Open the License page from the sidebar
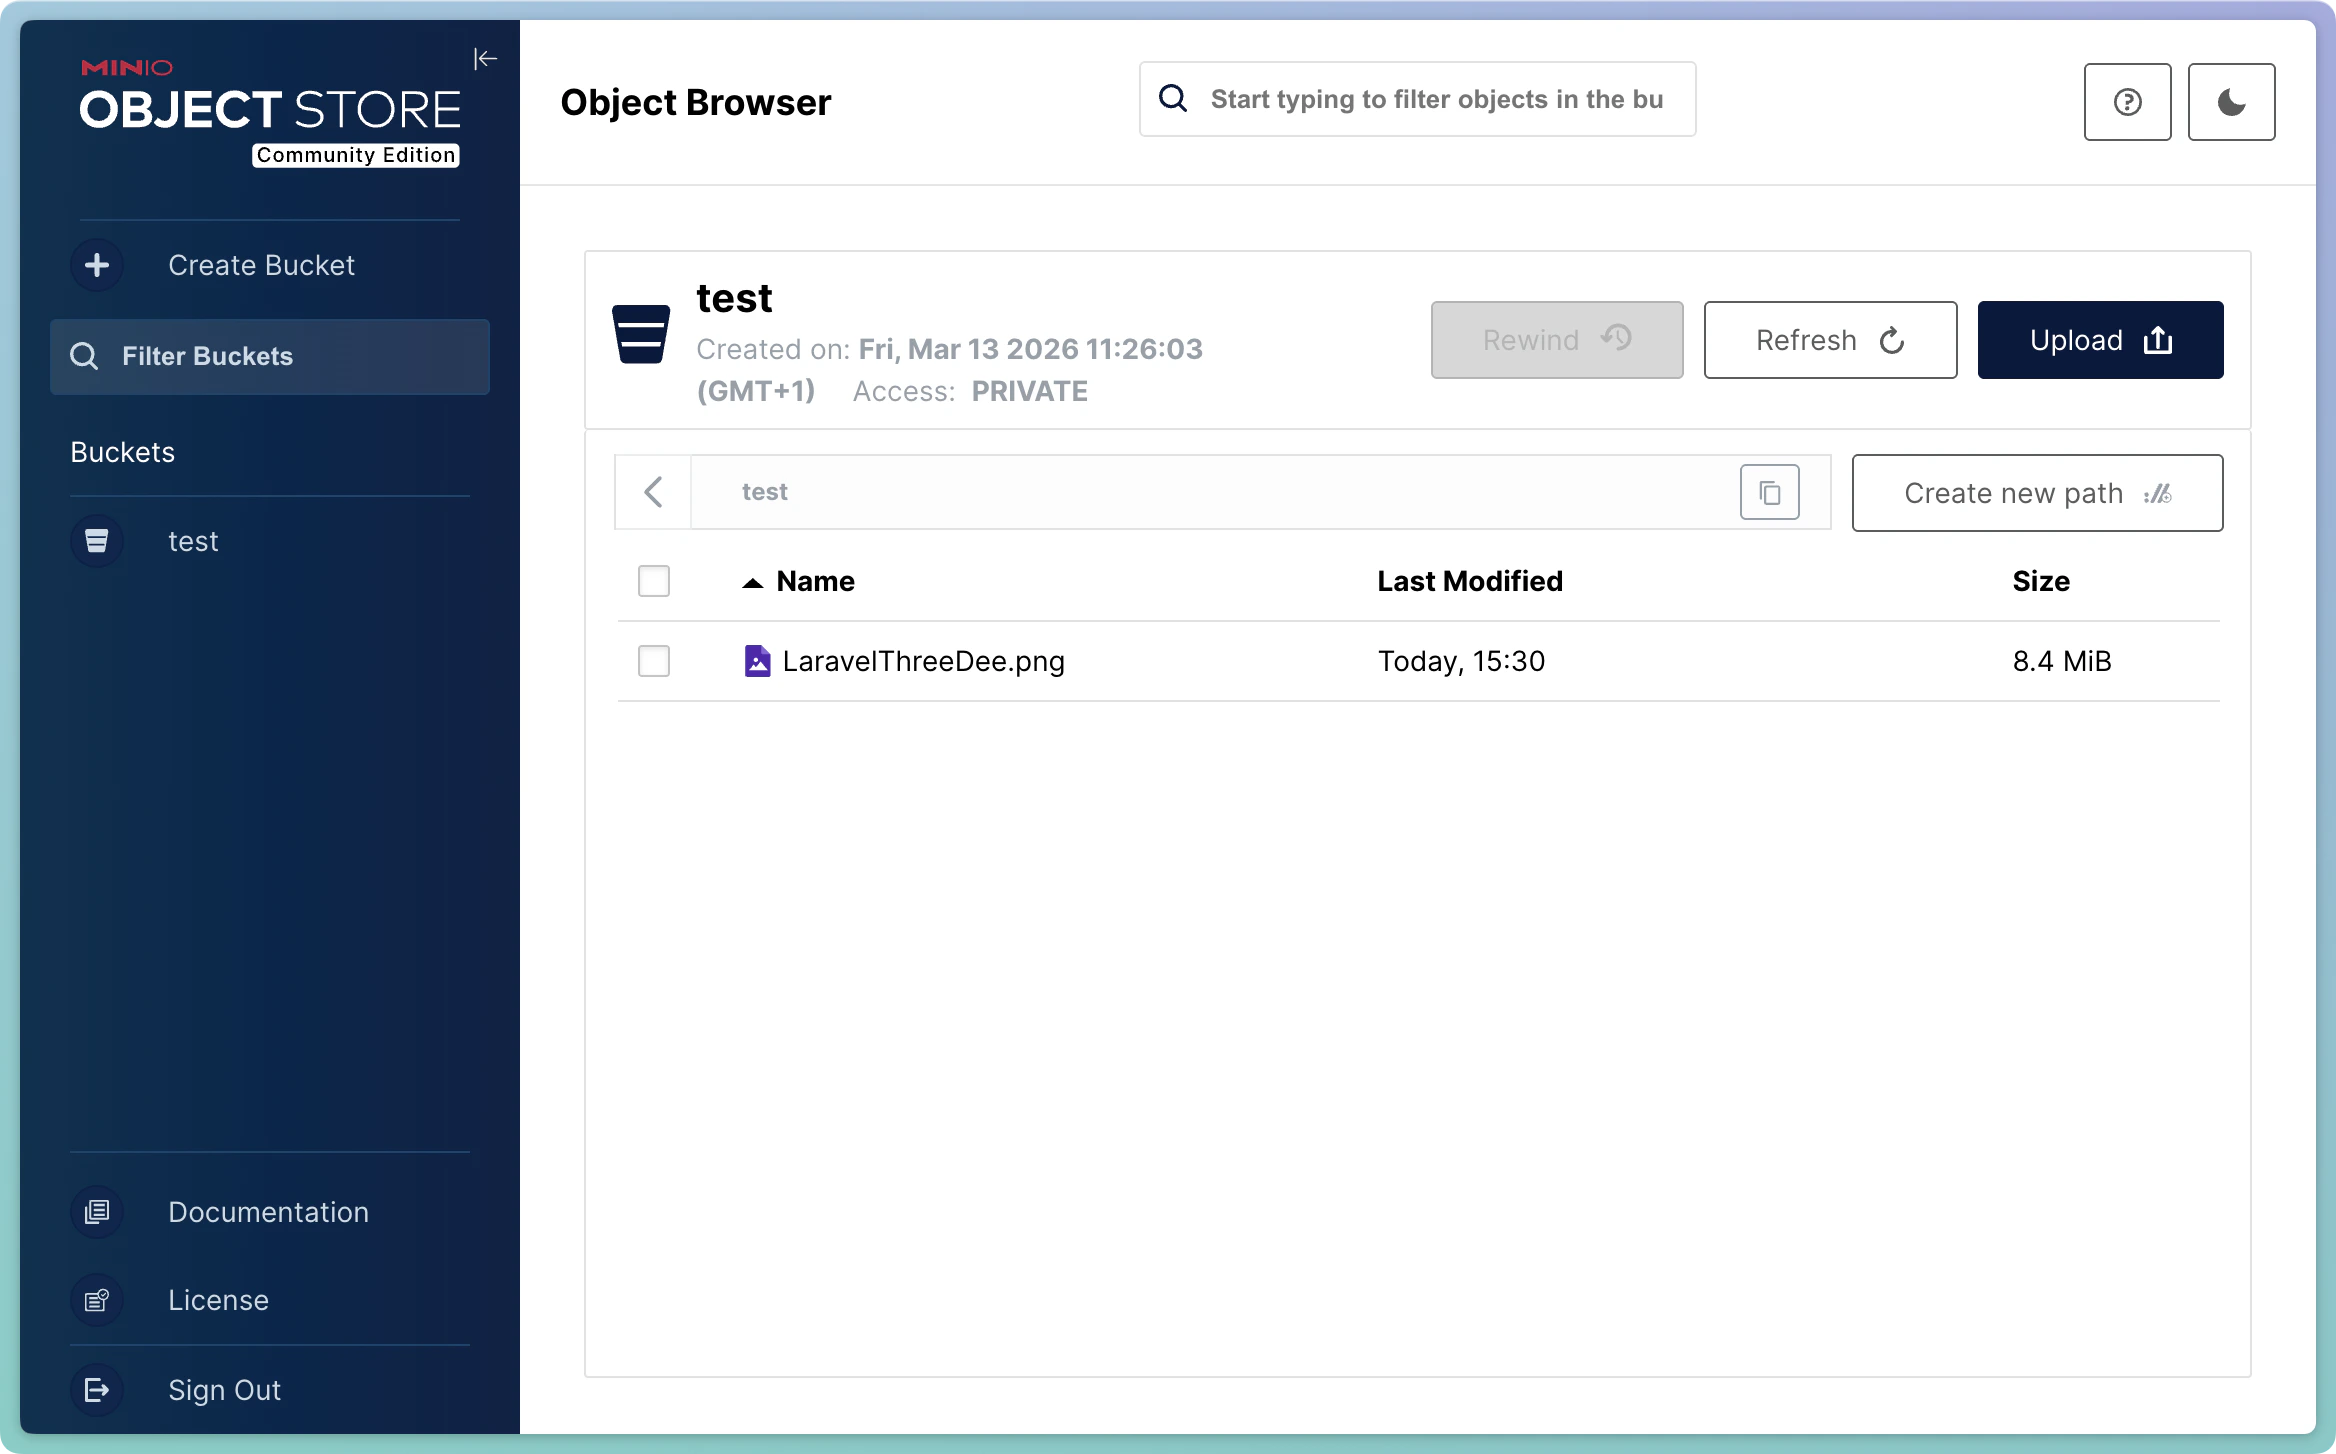 pos(217,1300)
